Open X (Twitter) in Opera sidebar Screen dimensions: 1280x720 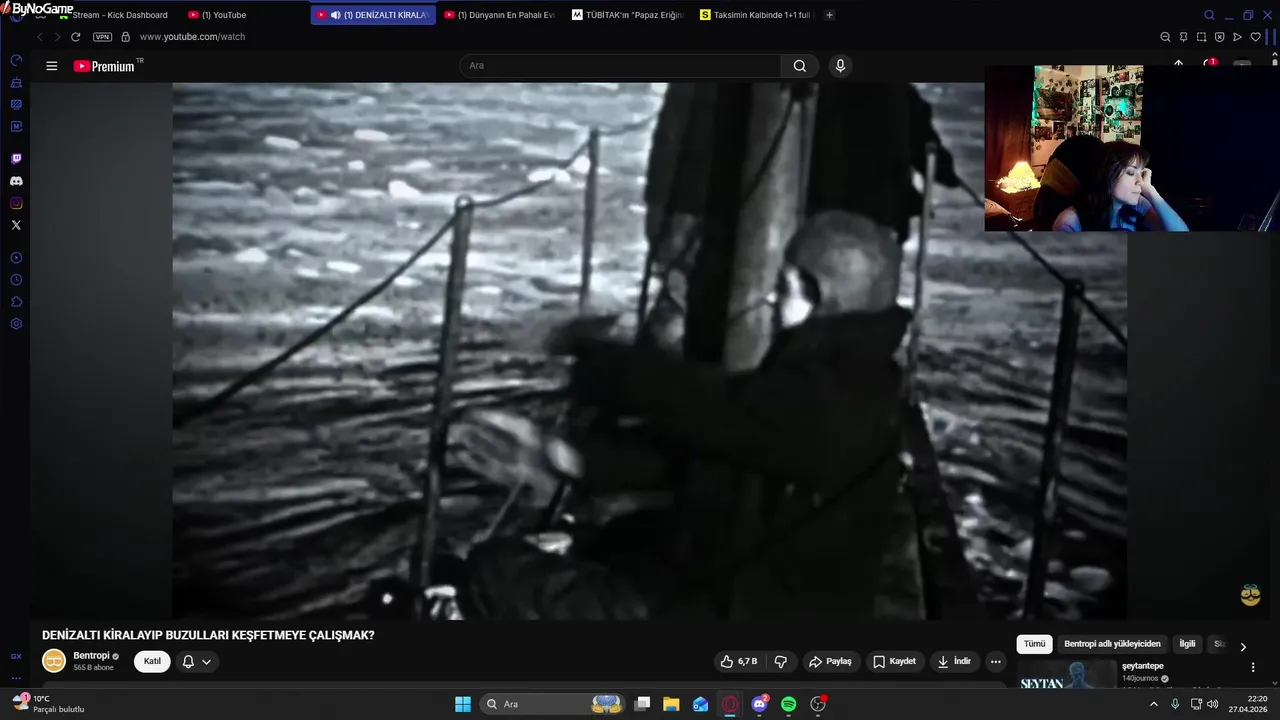point(16,225)
